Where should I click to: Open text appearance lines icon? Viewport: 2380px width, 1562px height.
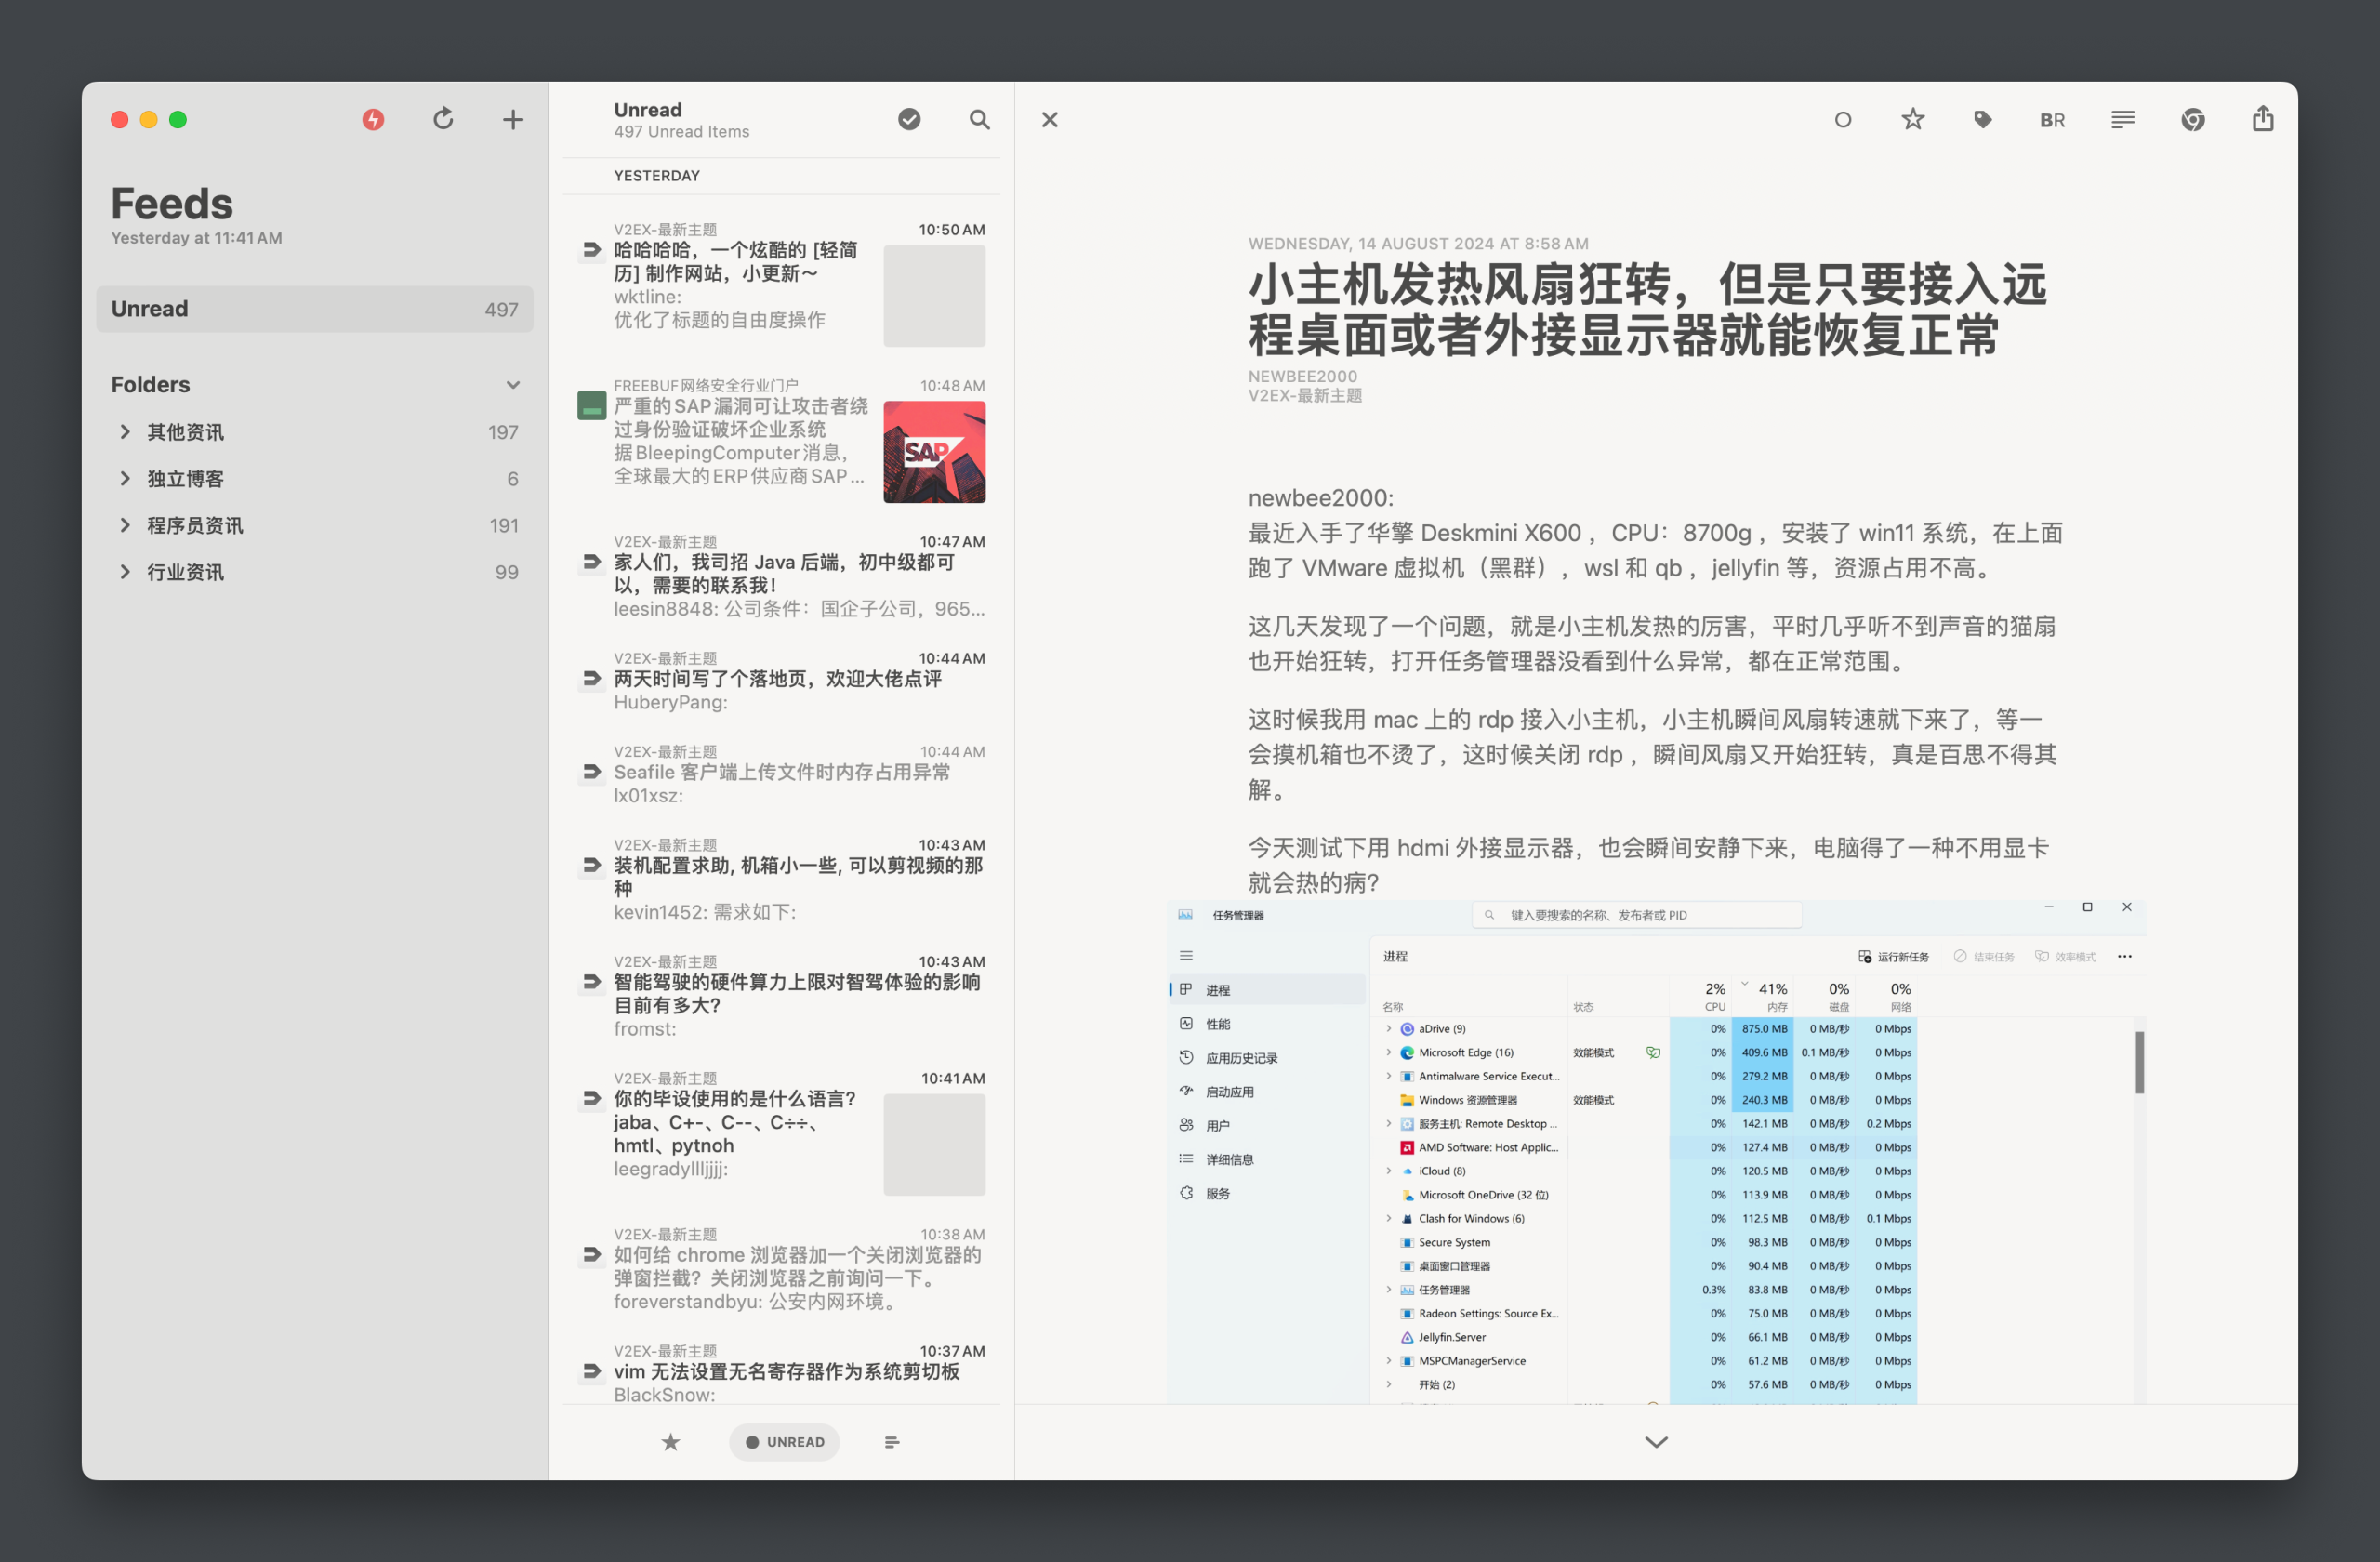pyautogui.click(x=2123, y=120)
